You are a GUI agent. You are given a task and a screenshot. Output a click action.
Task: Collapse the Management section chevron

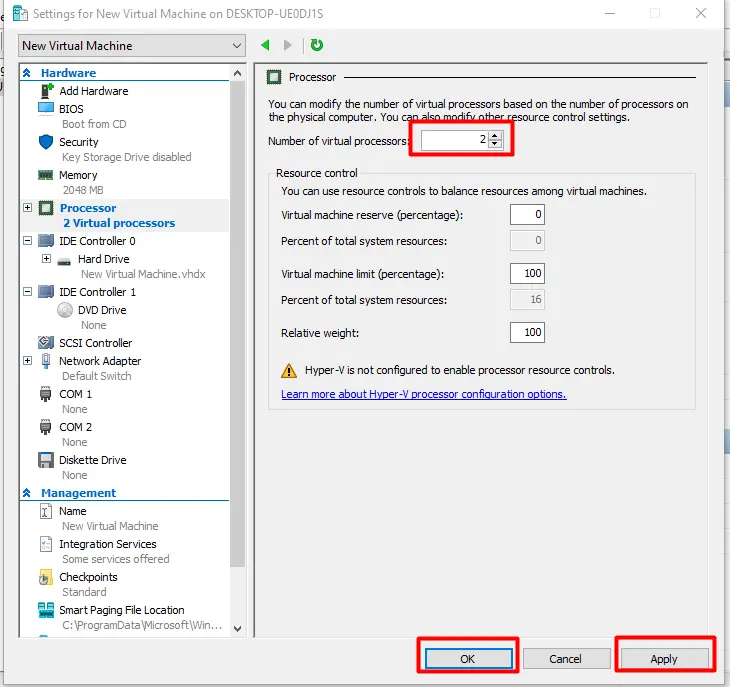click(27, 493)
